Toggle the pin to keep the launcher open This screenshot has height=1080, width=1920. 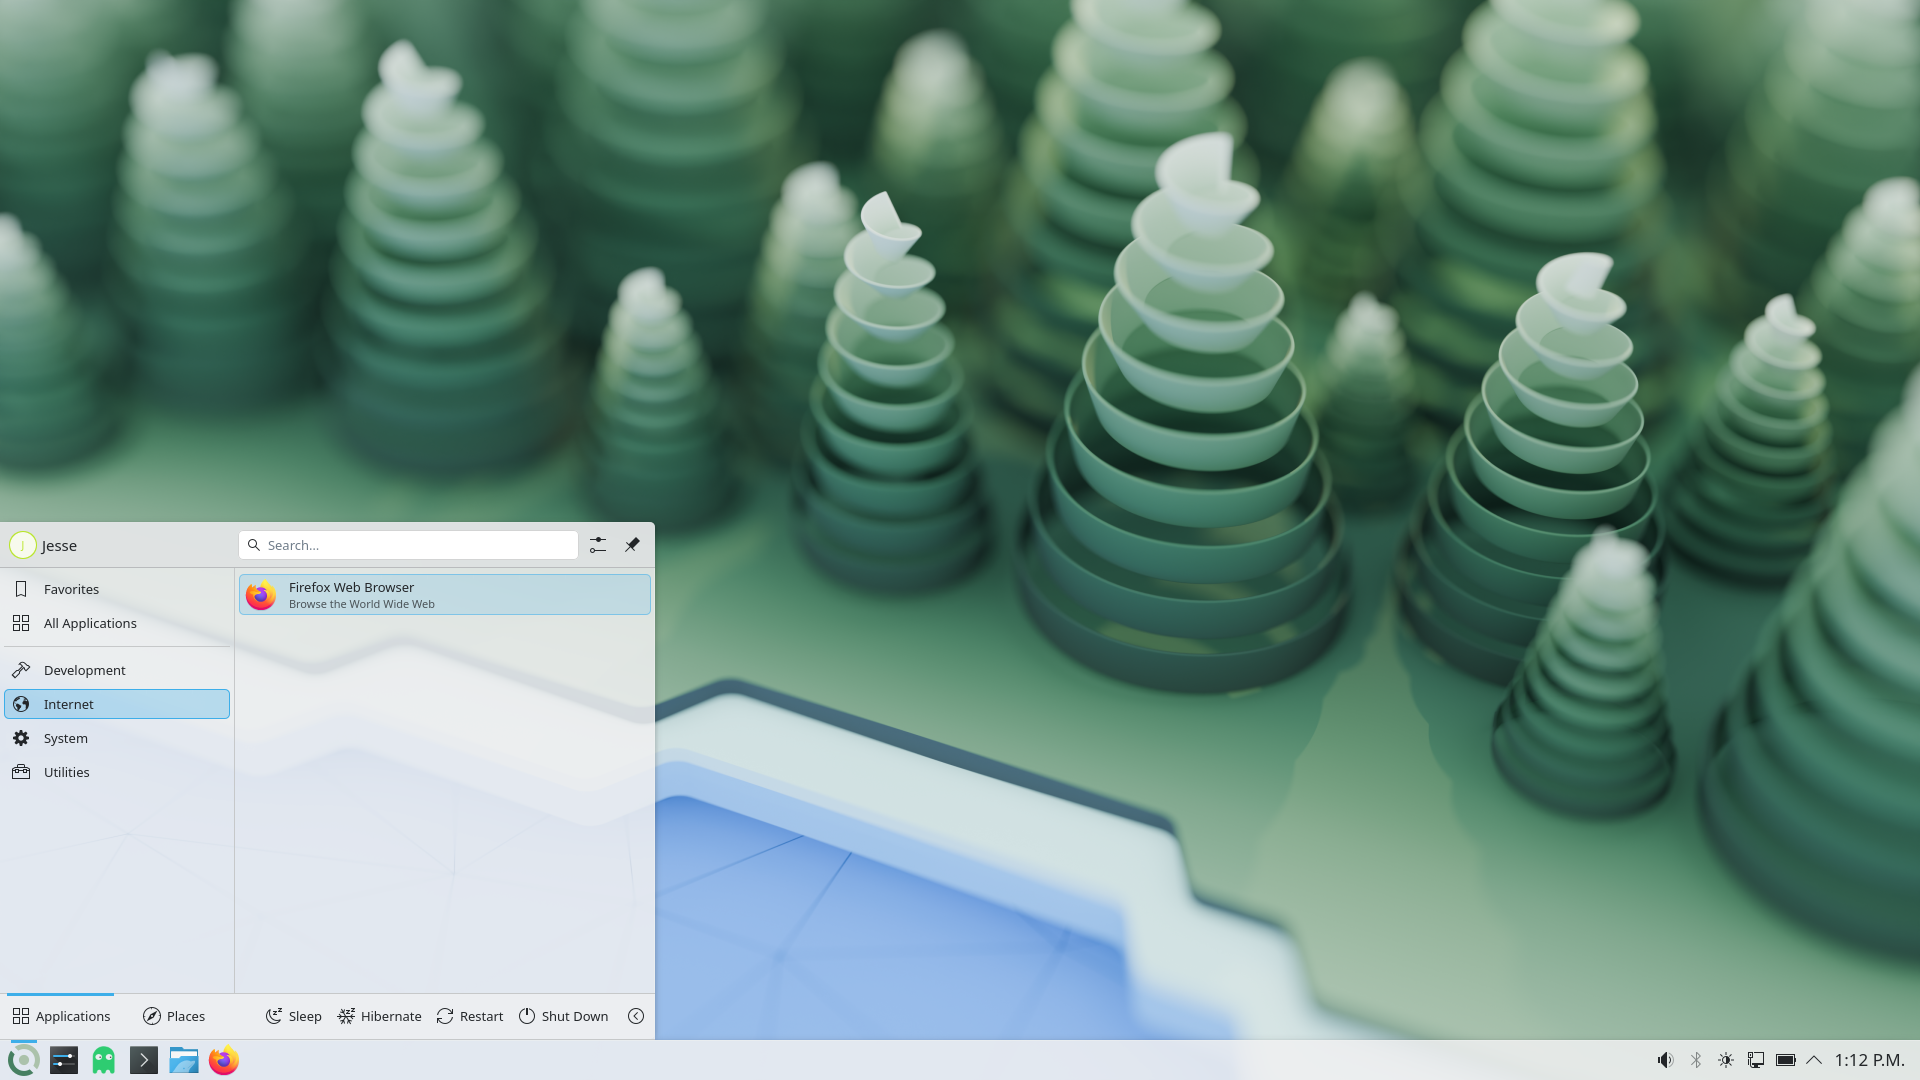632,545
